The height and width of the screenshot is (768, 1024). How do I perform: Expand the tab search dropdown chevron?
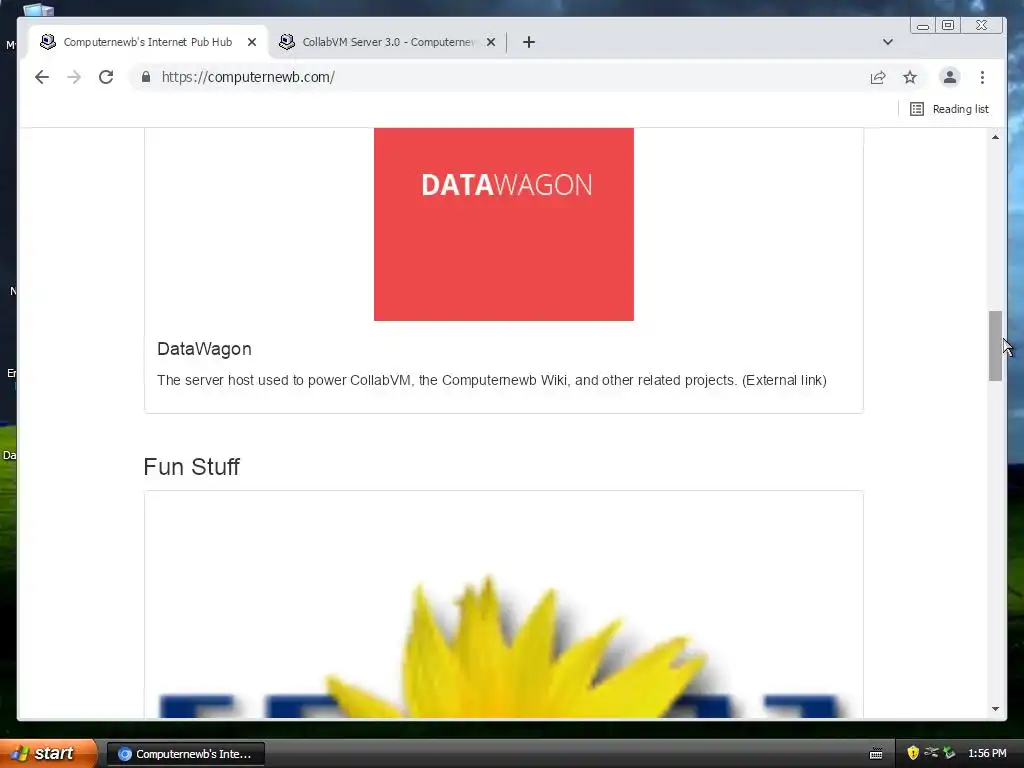tap(888, 42)
